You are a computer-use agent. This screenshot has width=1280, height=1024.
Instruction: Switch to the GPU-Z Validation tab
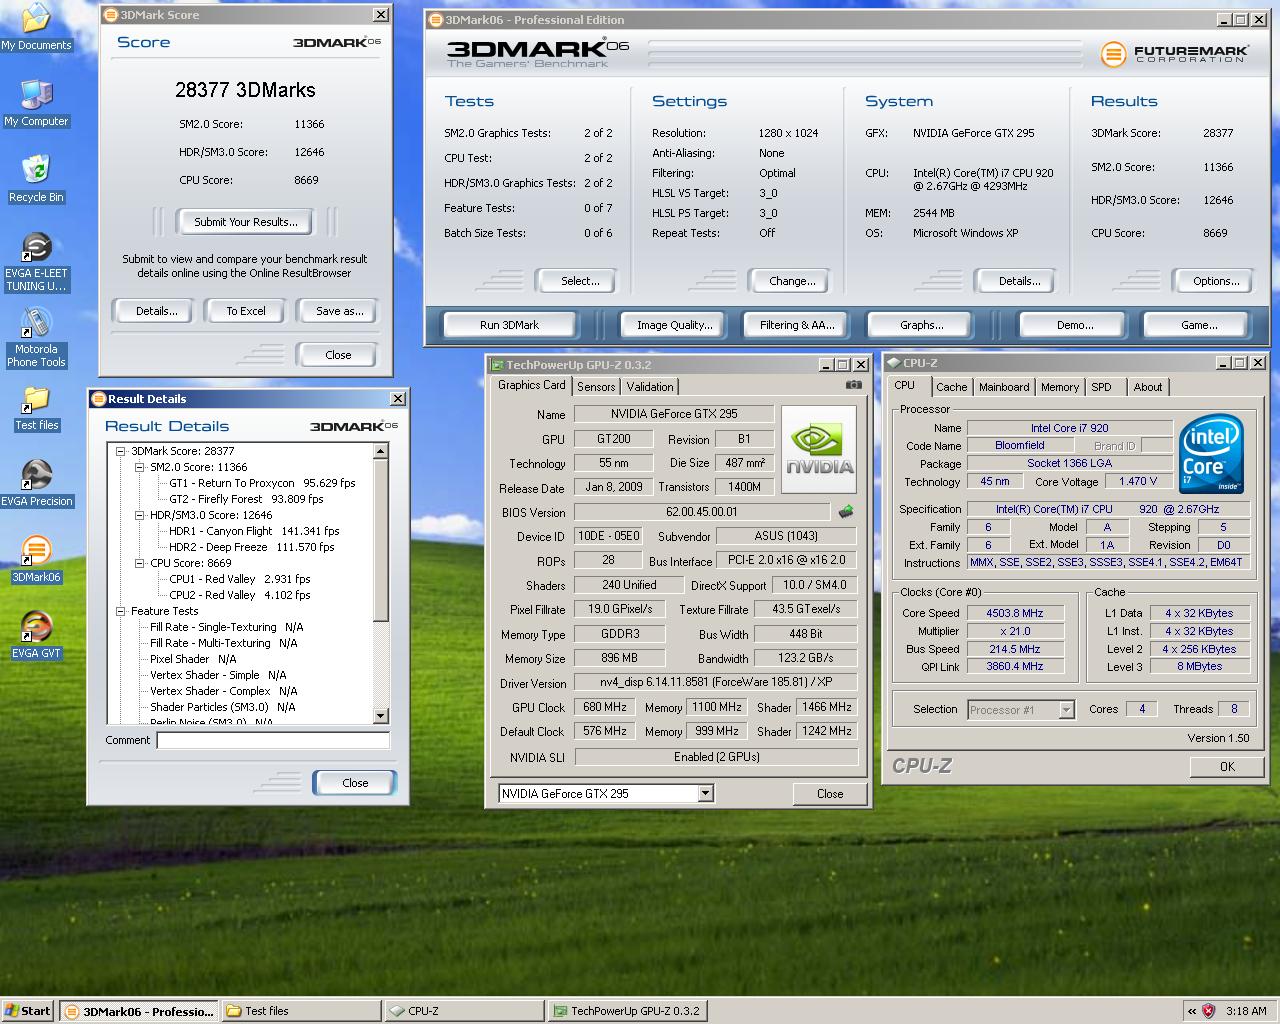point(650,387)
